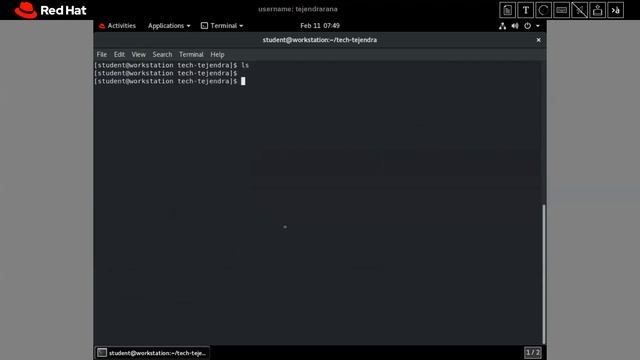Click the terminal window scrollbar
Viewport: 640px width, 360px height.
544,274
